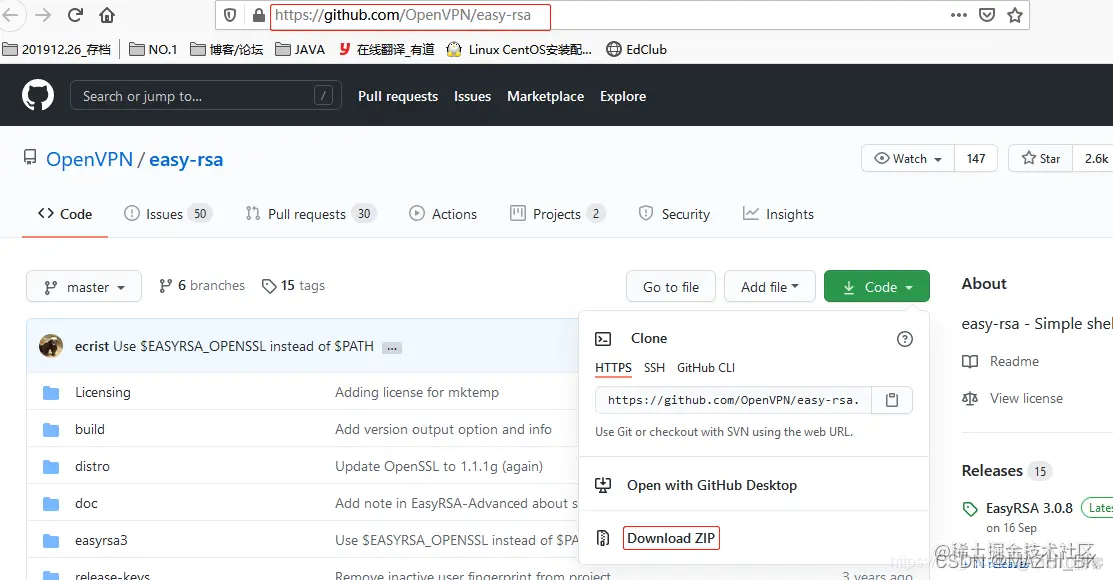This screenshot has height=580, width=1113.
Task: Go to browser home page icon
Action: [x=106, y=15]
